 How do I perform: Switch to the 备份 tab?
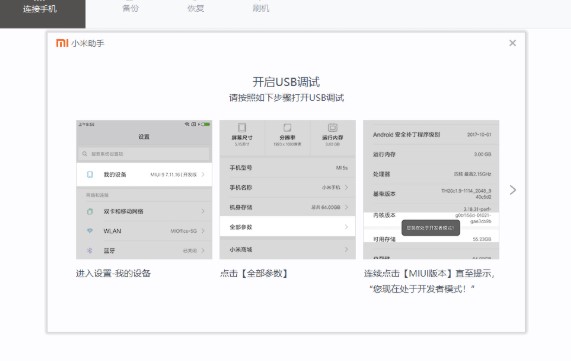(x=130, y=8)
